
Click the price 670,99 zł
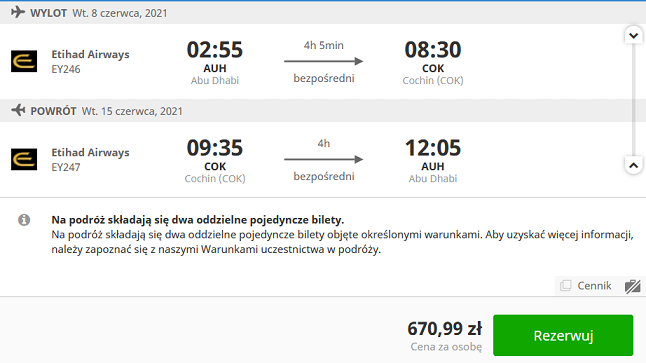tap(445, 329)
